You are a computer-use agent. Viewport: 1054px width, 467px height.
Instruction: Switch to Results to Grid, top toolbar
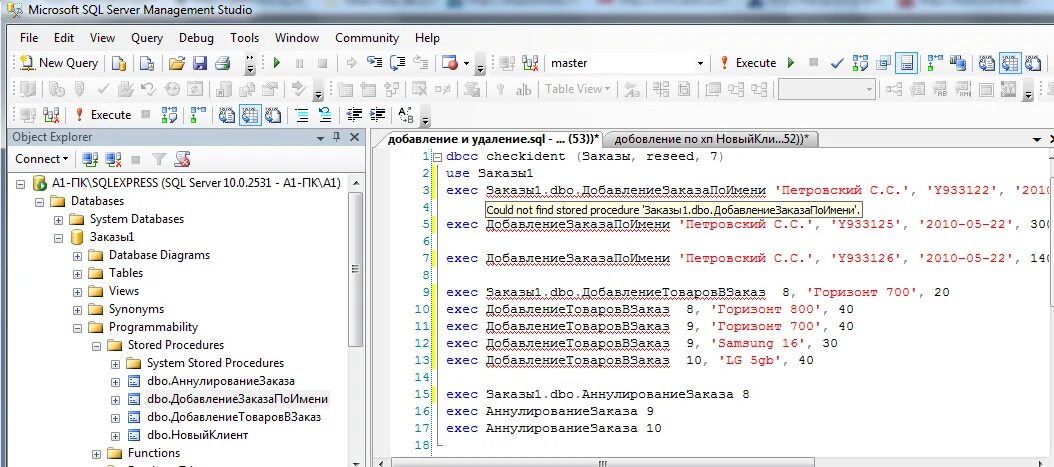pos(1009,63)
